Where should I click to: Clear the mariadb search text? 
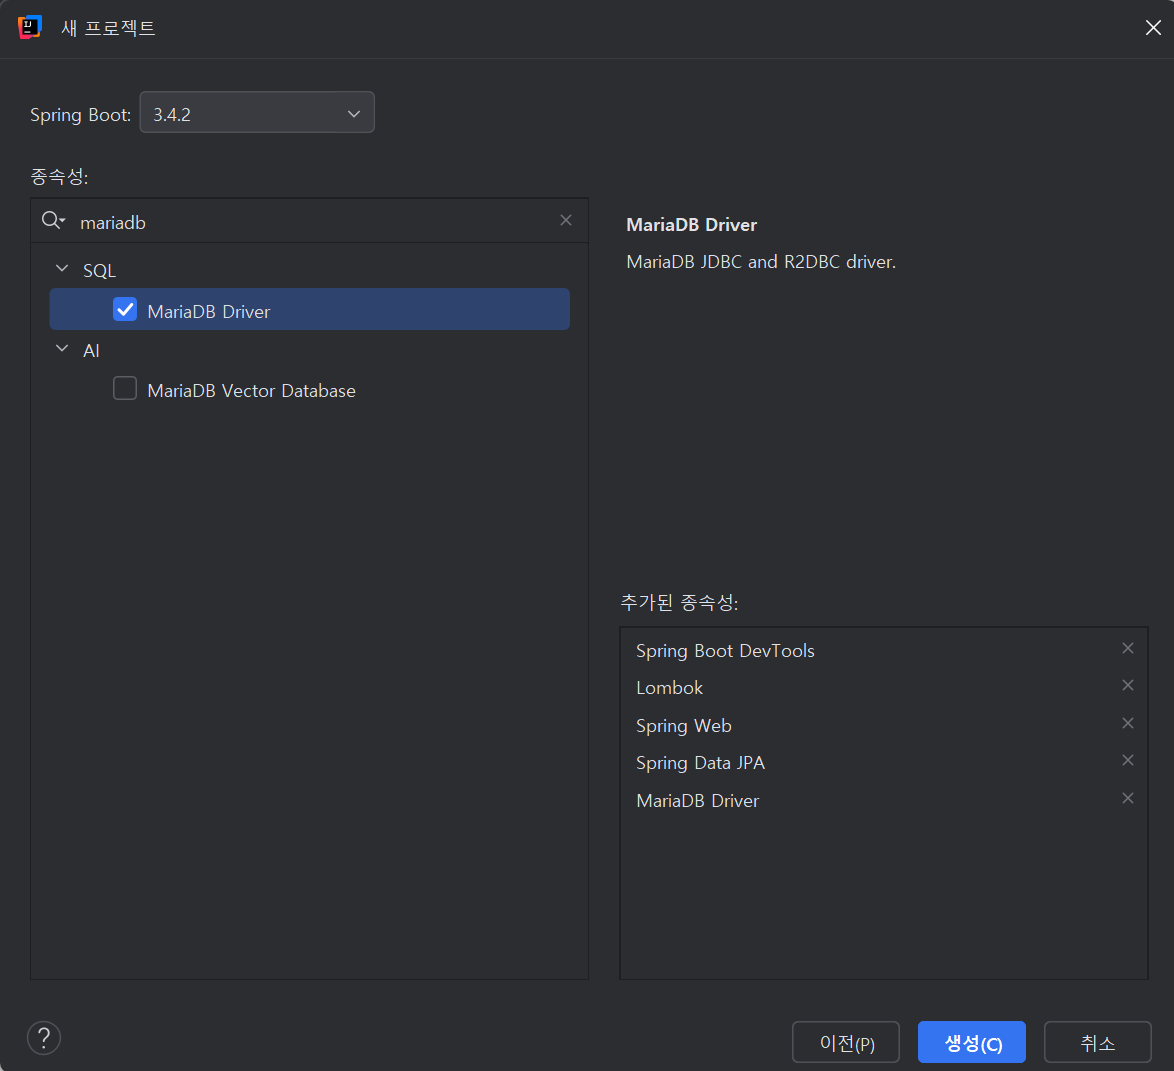tap(566, 220)
